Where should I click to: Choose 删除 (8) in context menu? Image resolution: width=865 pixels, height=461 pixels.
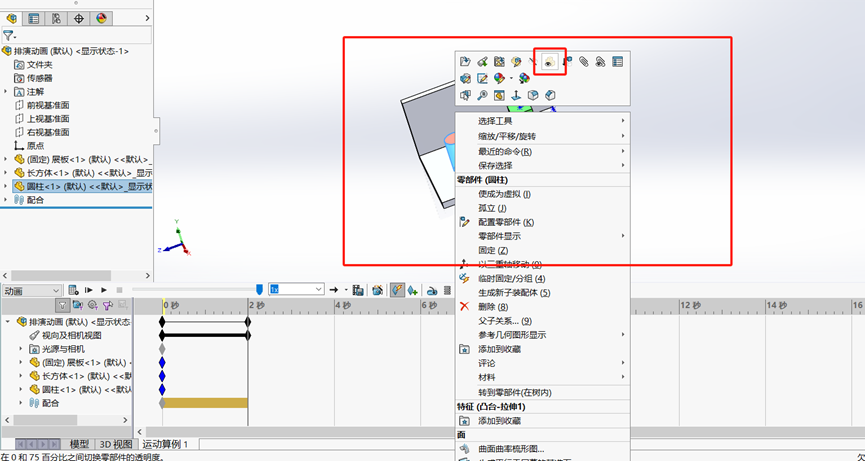pyautogui.click(x=493, y=307)
